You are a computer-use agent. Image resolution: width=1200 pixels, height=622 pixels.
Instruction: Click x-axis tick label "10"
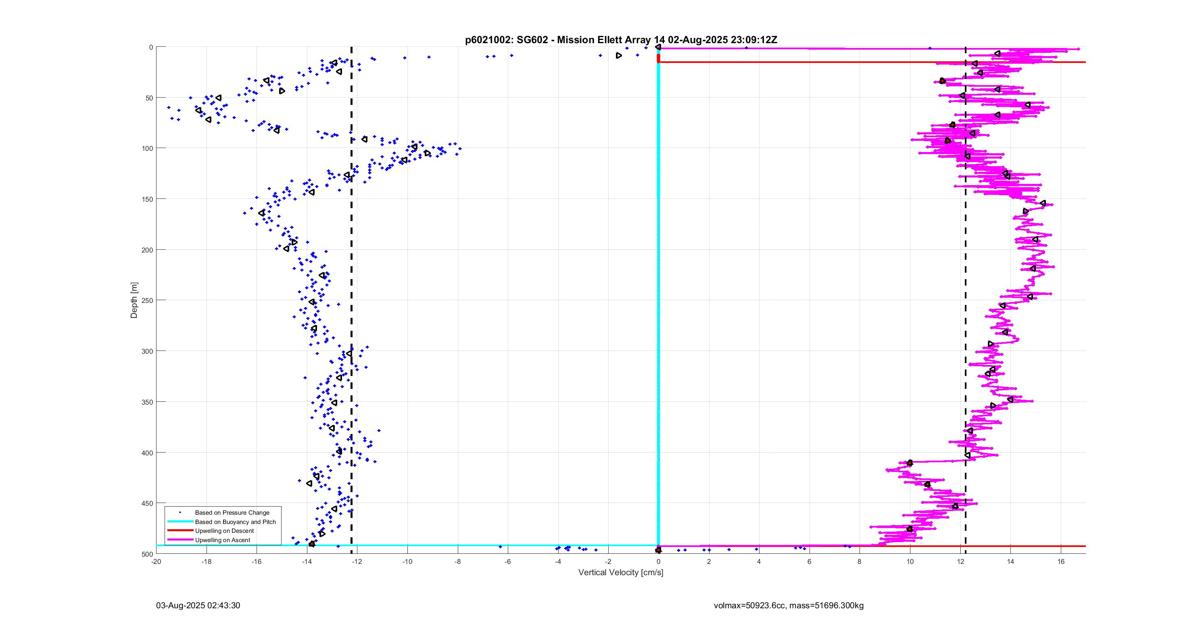910,561
